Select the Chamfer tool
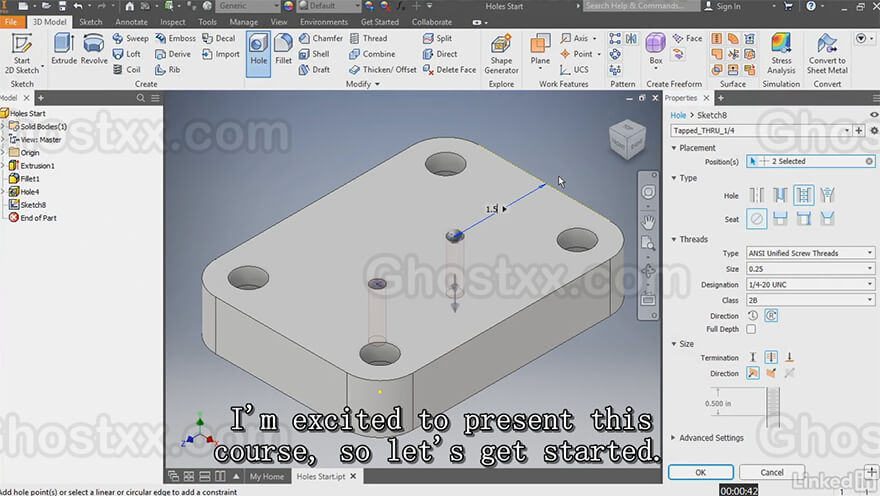880x496 pixels. pos(320,38)
